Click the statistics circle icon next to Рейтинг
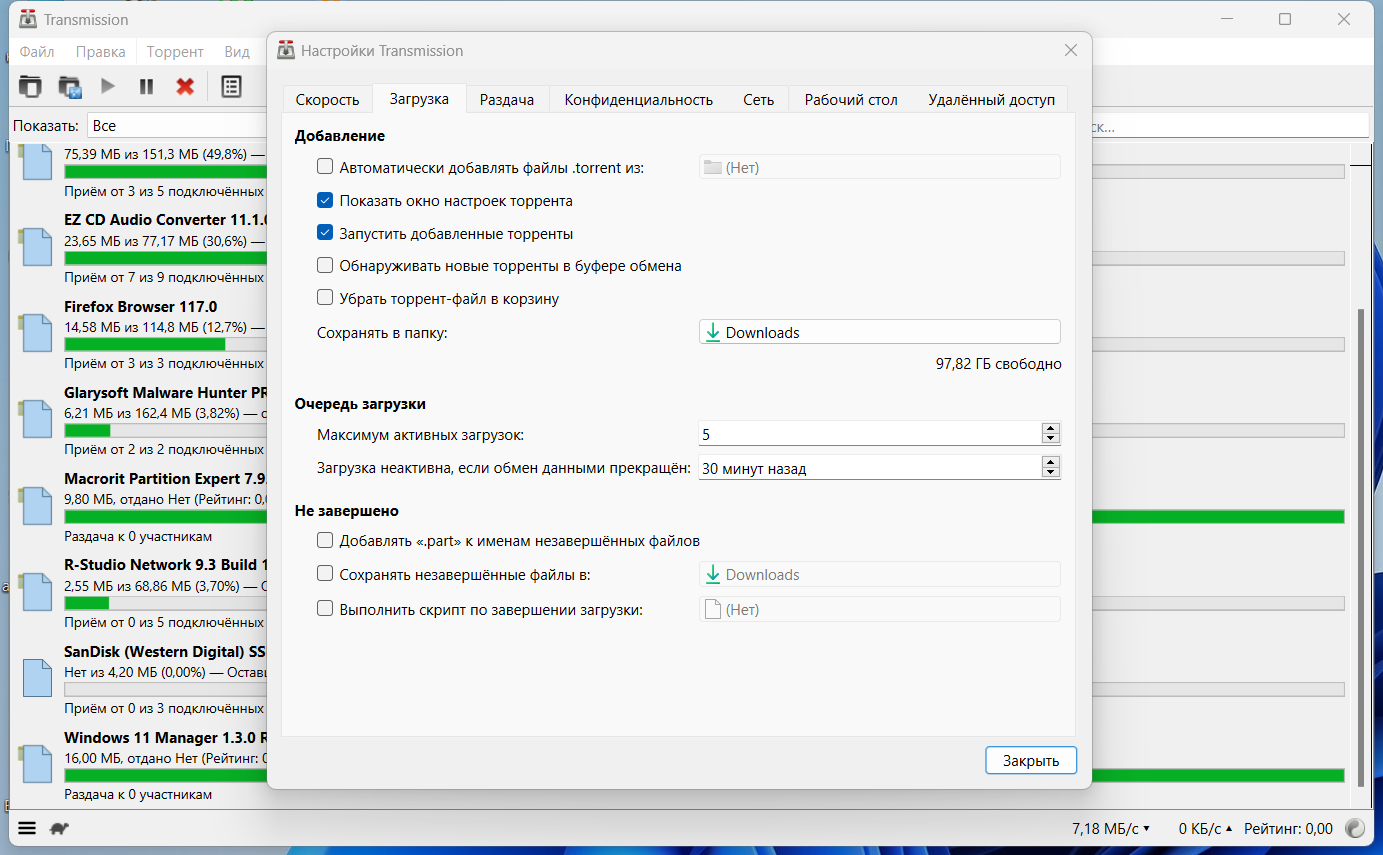The image size is (1383, 855). pyautogui.click(x=1355, y=828)
